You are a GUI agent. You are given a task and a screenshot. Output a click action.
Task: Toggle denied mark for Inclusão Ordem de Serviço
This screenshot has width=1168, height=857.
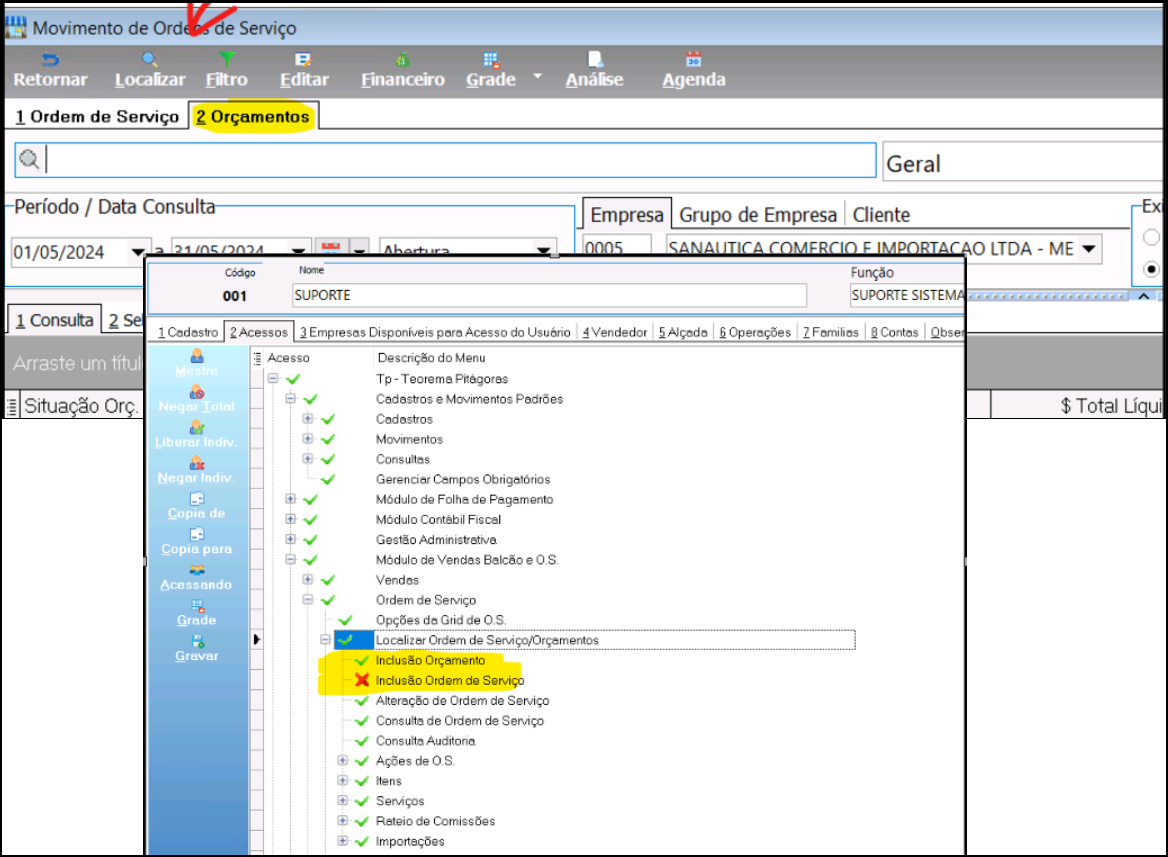click(362, 680)
